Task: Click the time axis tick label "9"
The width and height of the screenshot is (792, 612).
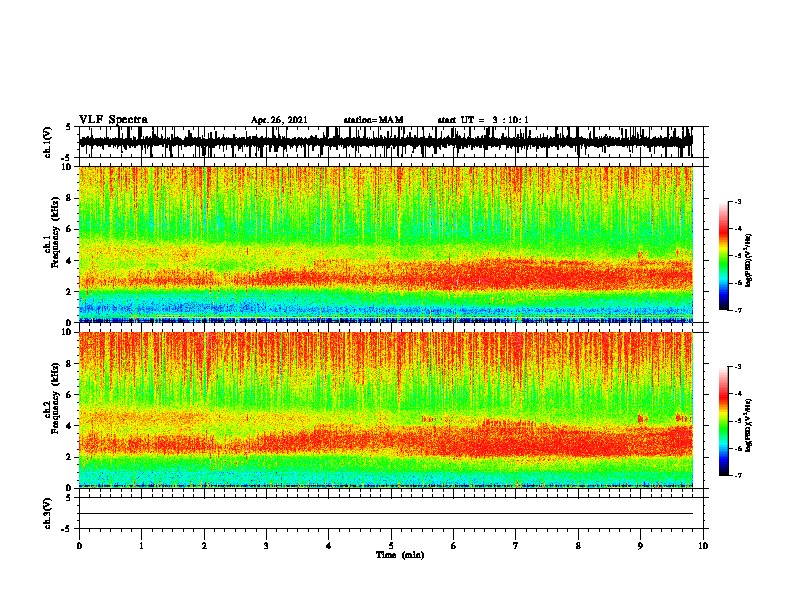Action: 640,546
